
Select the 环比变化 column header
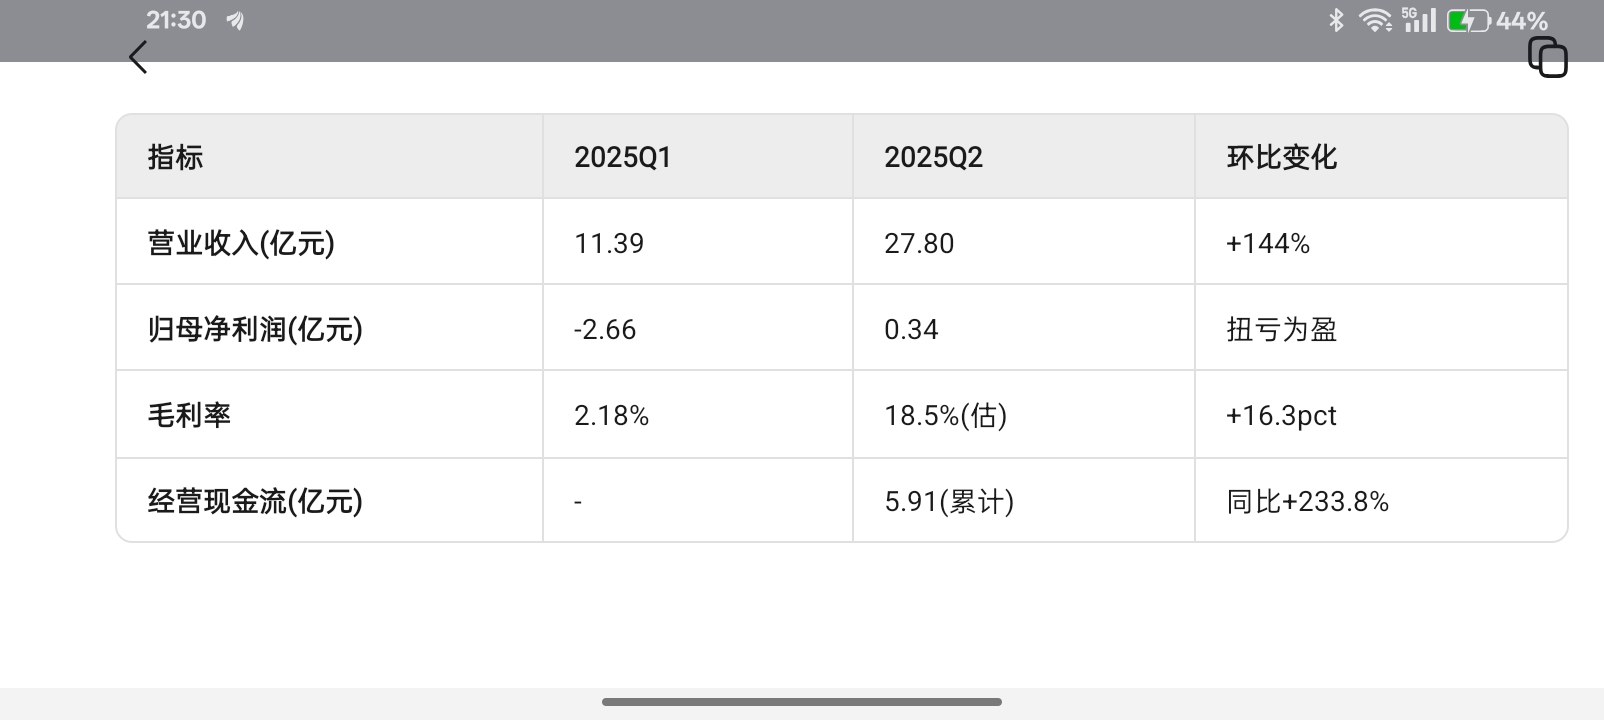pyautogui.click(x=1281, y=157)
